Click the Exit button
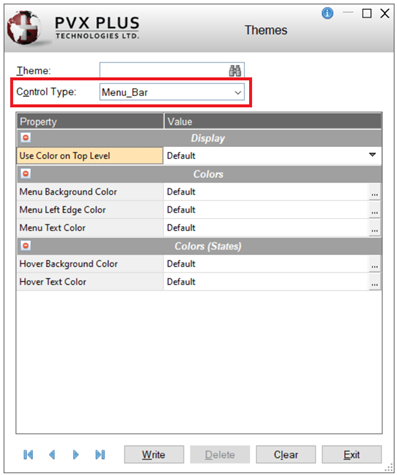 tap(352, 454)
